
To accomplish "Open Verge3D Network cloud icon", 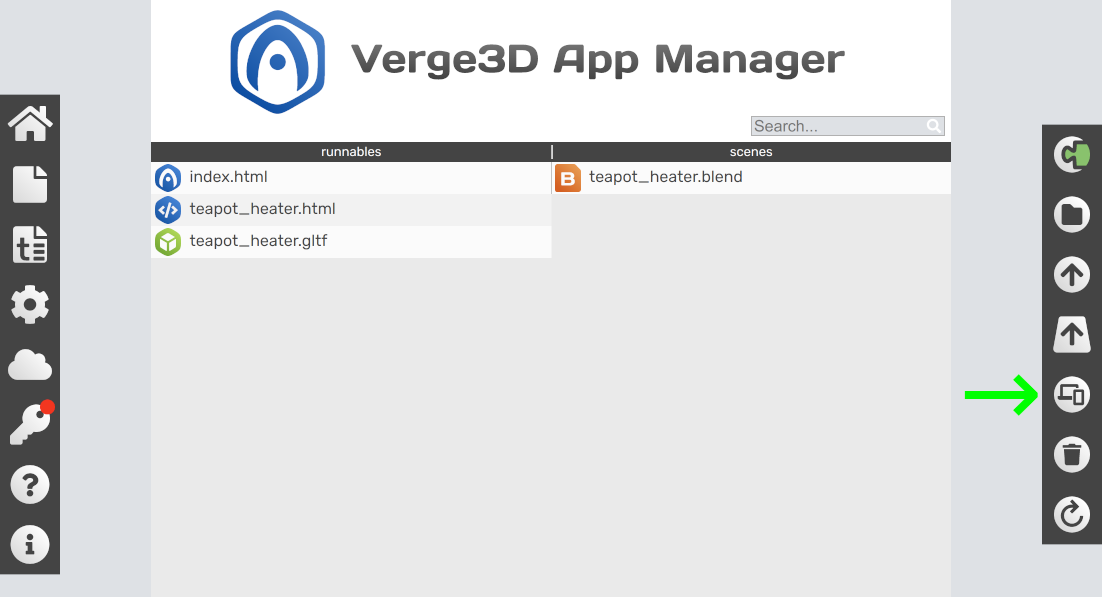I will [30, 365].
